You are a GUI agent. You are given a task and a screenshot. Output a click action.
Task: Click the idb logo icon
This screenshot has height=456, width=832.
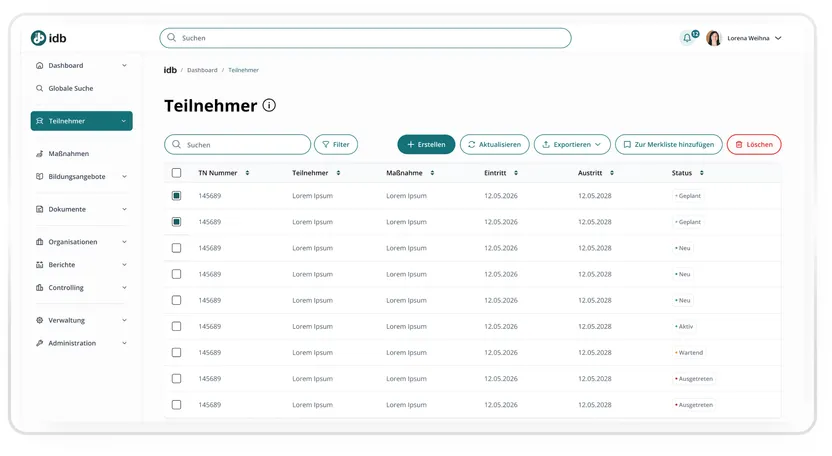[x=38, y=38]
